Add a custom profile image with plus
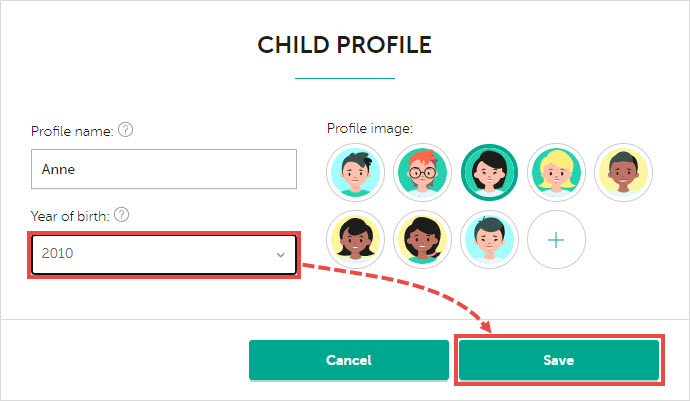The height and width of the screenshot is (401, 690). tap(556, 239)
